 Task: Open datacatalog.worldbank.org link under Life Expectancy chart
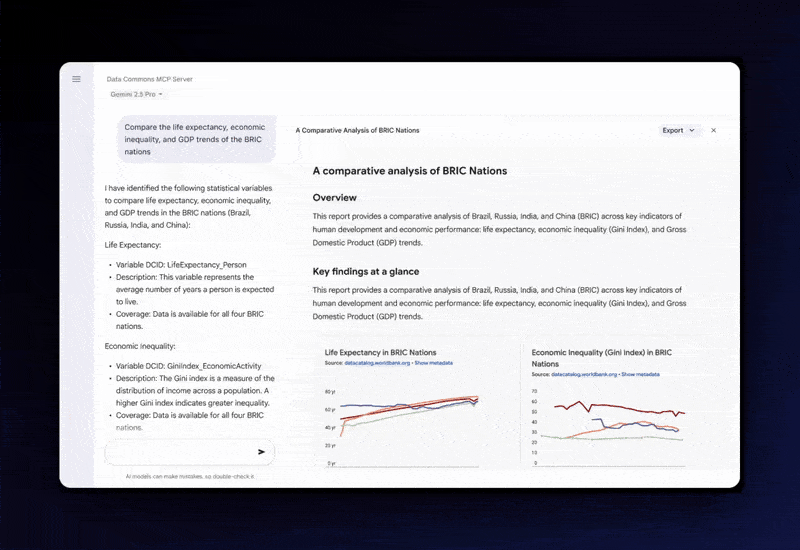(x=376, y=364)
